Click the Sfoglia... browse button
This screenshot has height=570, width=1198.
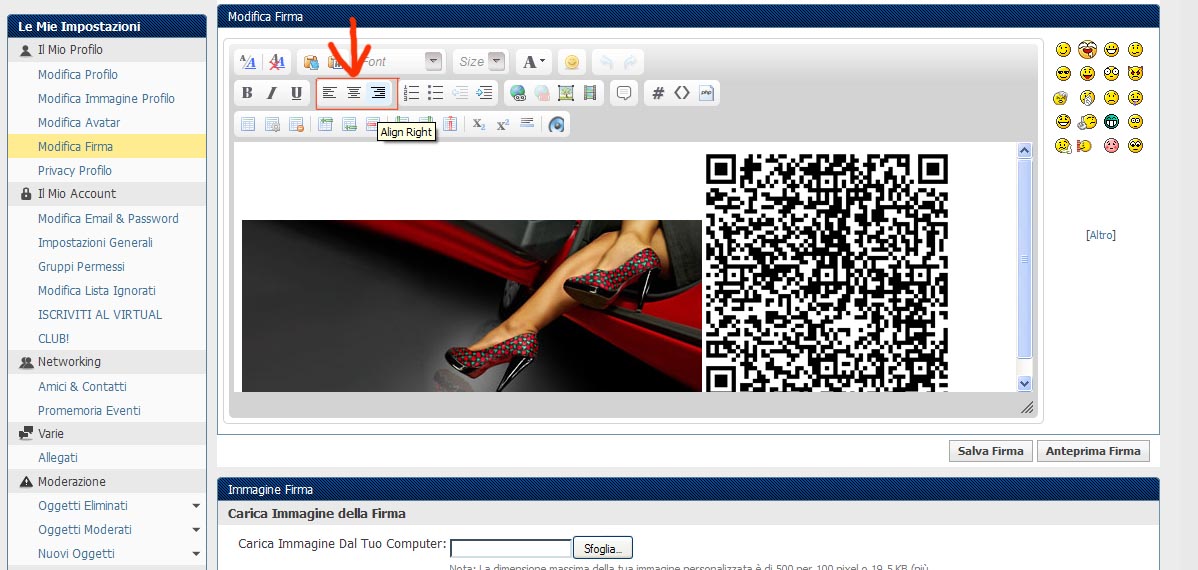(x=602, y=548)
